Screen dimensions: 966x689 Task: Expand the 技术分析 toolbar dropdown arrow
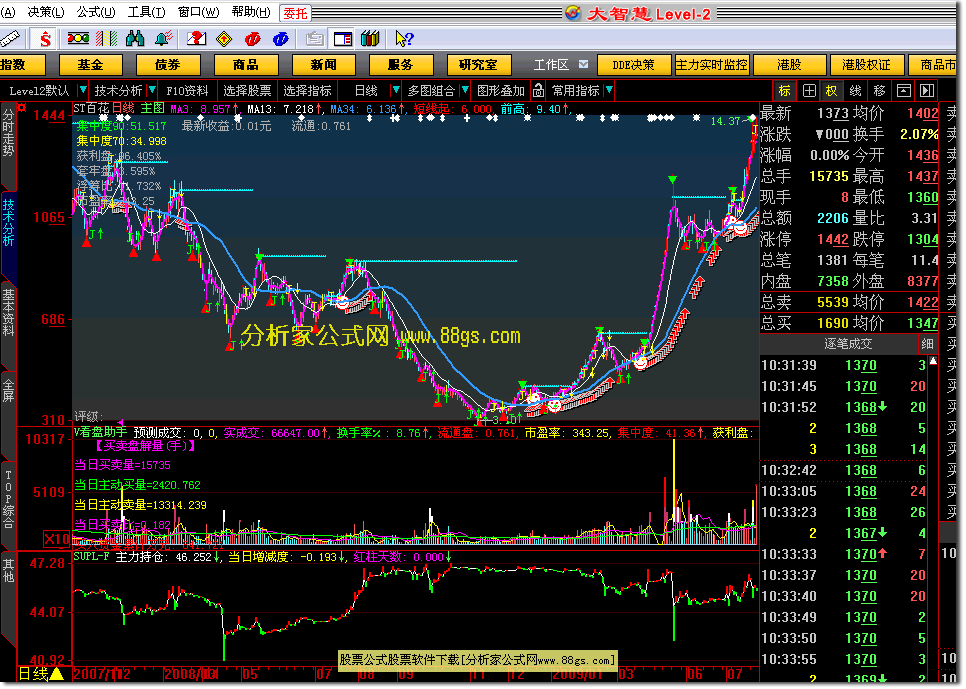tap(152, 91)
